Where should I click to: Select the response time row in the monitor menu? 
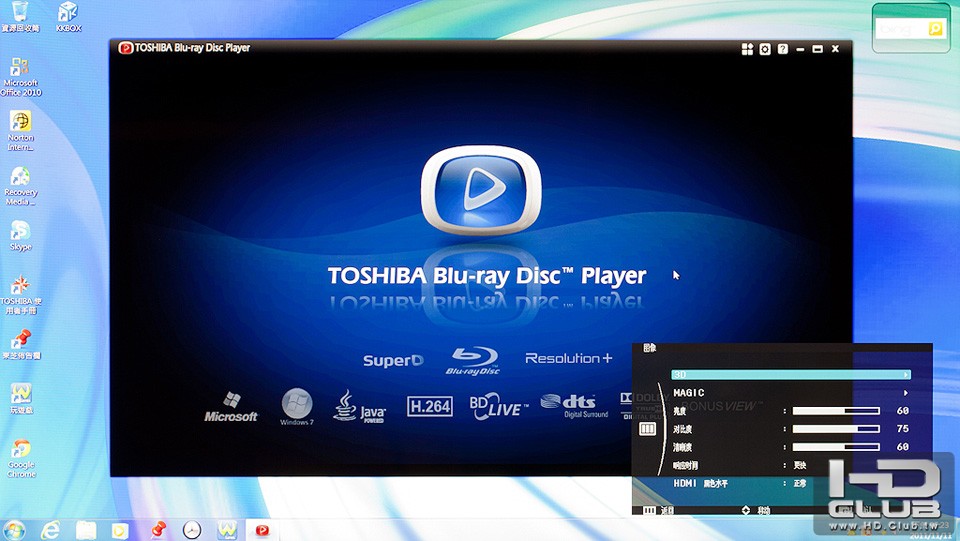point(791,466)
